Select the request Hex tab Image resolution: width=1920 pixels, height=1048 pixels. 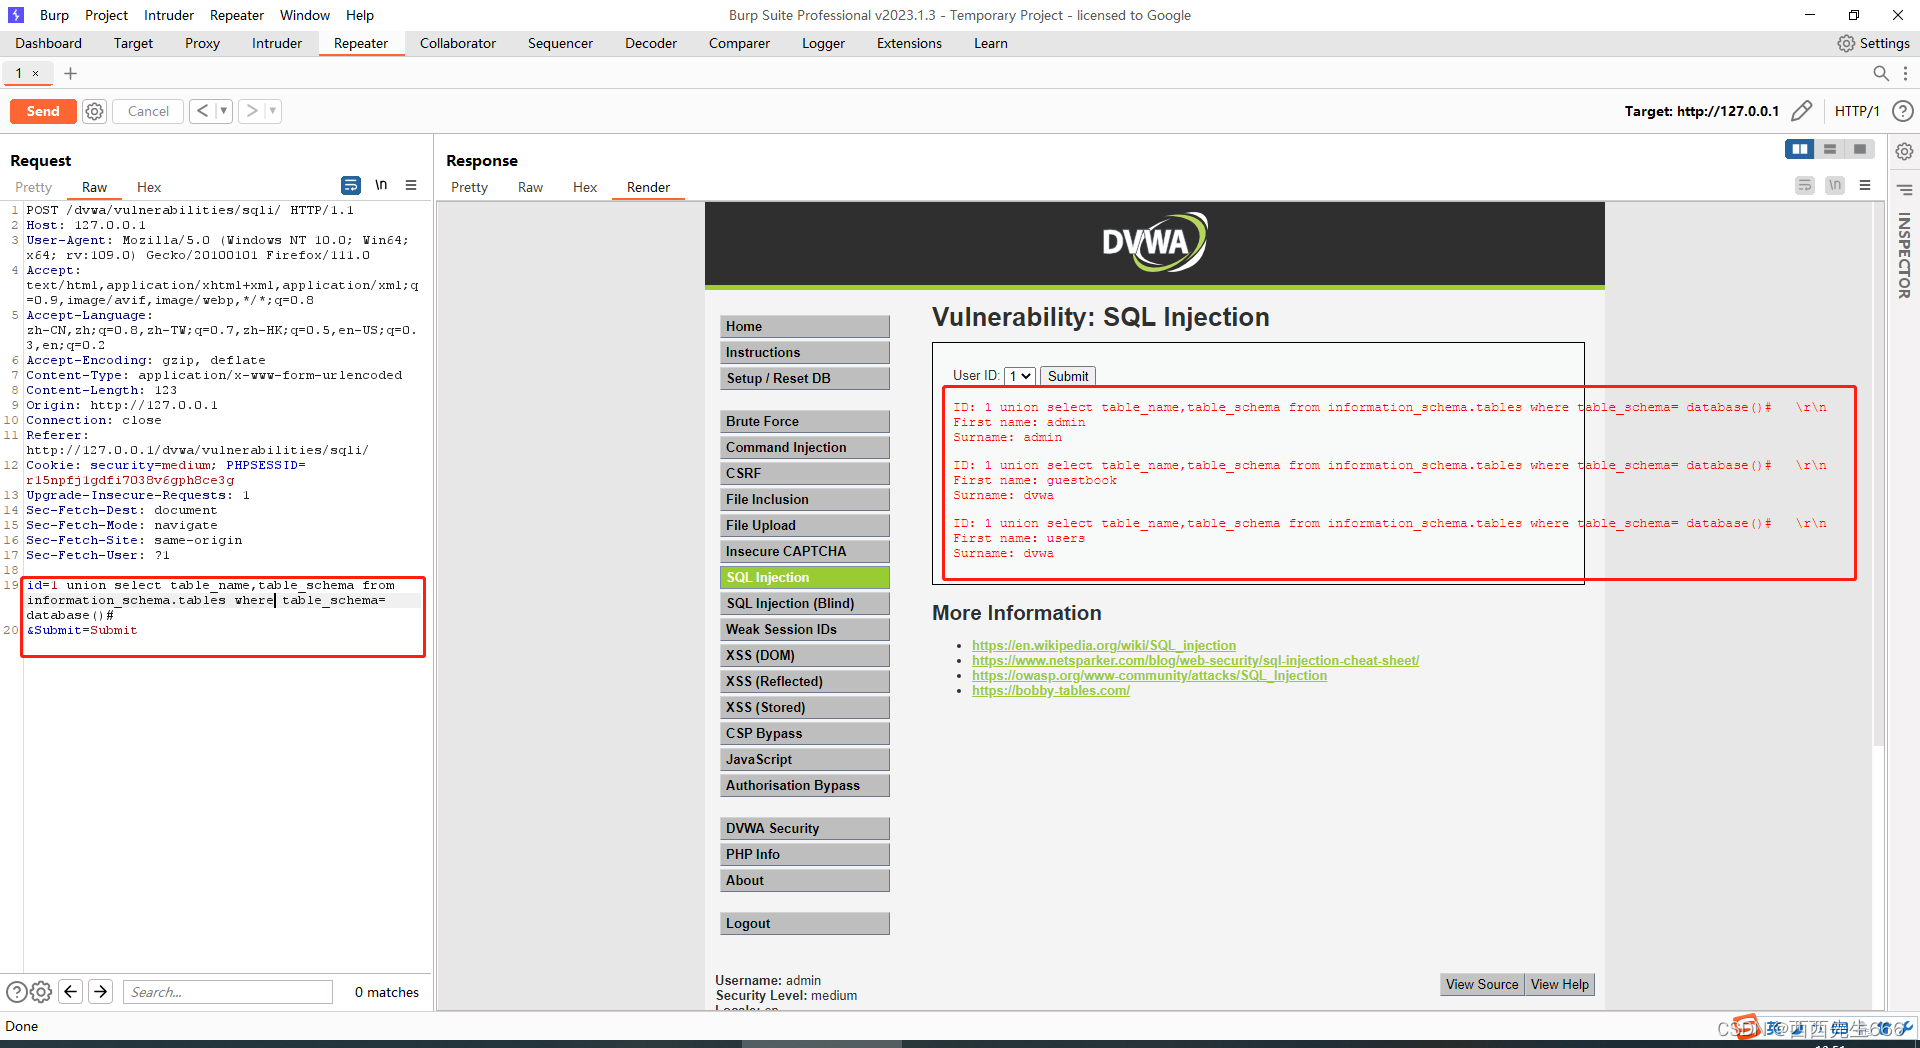pyautogui.click(x=148, y=187)
